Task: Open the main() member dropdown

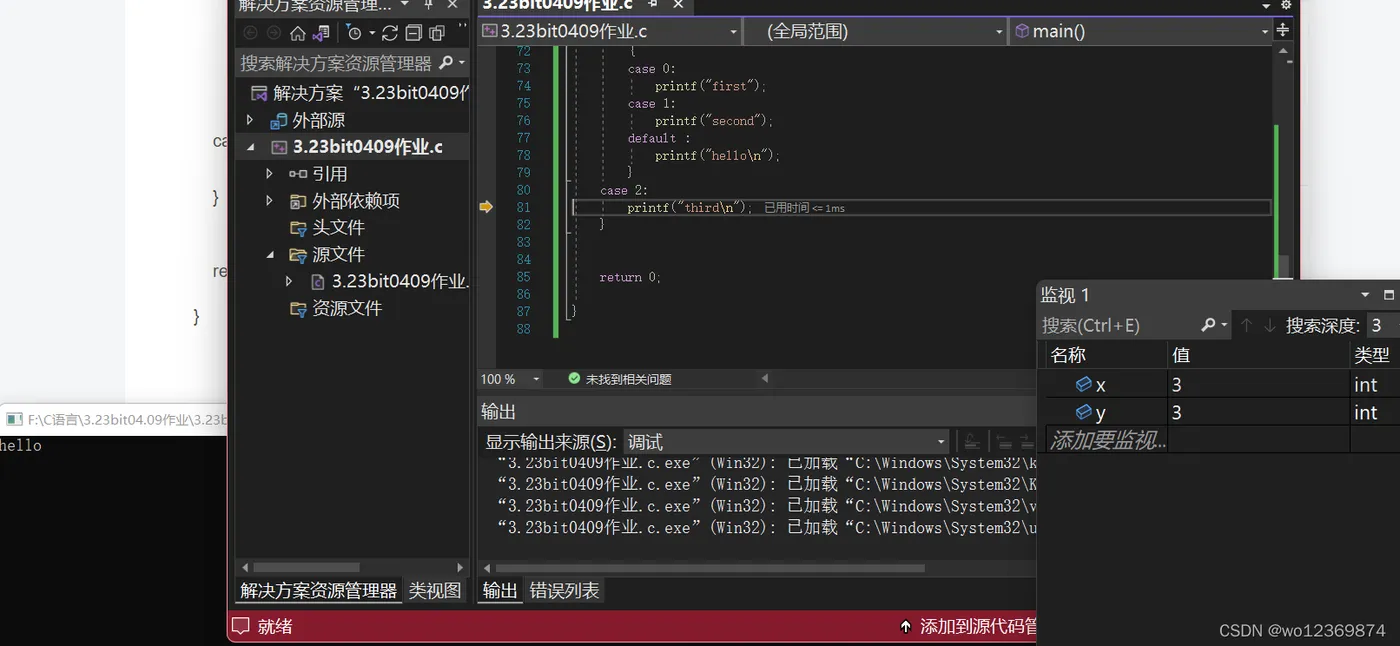Action: 1140,31
